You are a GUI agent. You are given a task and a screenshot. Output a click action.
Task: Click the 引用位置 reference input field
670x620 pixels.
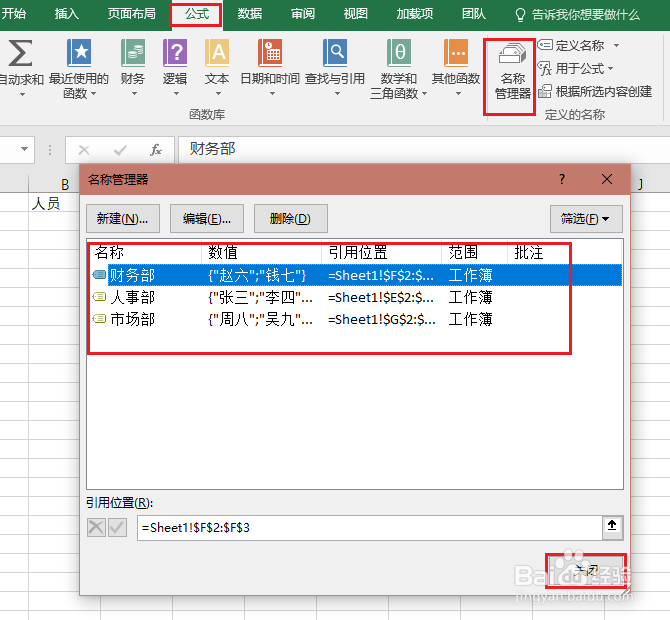tap(370, 528)
